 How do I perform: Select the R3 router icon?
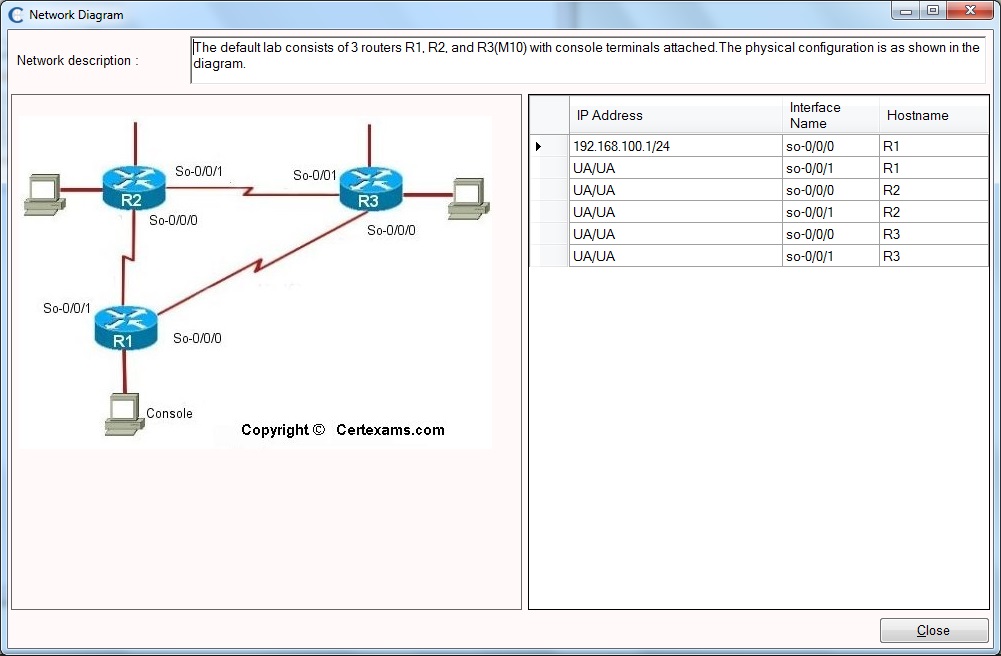371,187
